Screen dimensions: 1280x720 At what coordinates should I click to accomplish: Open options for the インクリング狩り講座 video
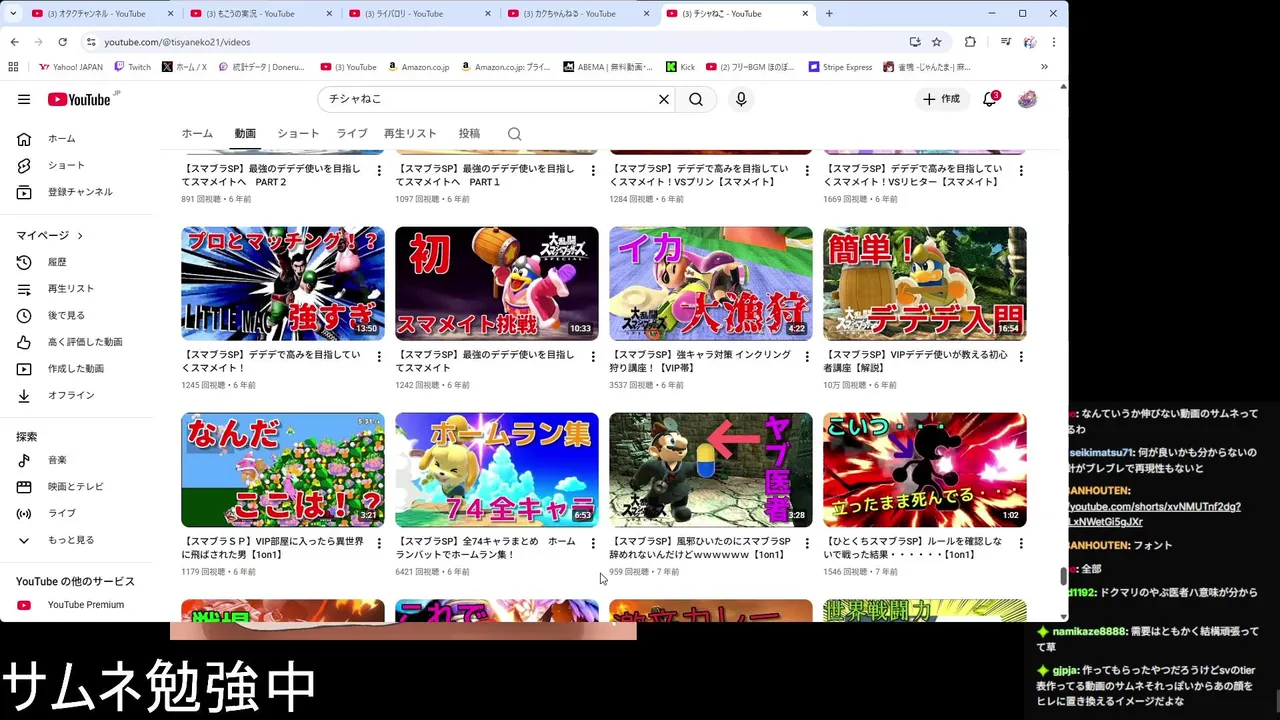807,357
